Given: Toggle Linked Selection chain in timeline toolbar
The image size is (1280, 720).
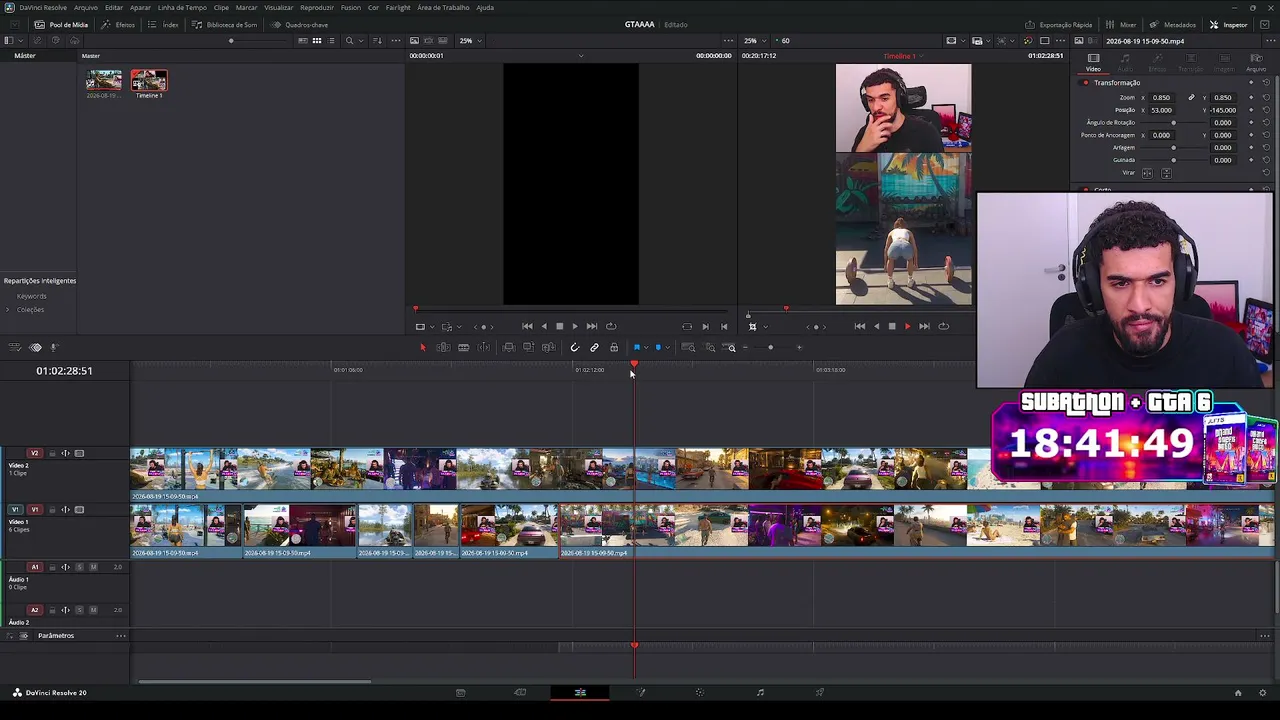Looking at the screenshot, I should (594, 347).
